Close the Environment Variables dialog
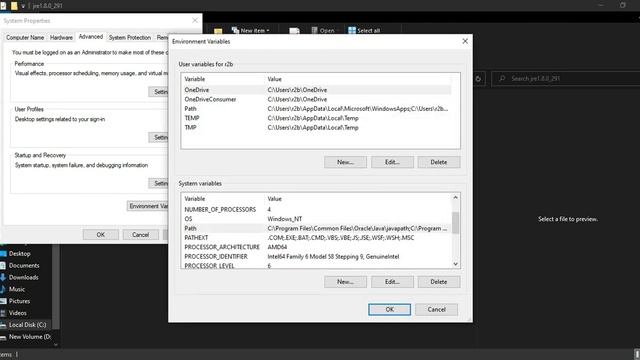The image size is (640, 360). [x=465, y=41]
